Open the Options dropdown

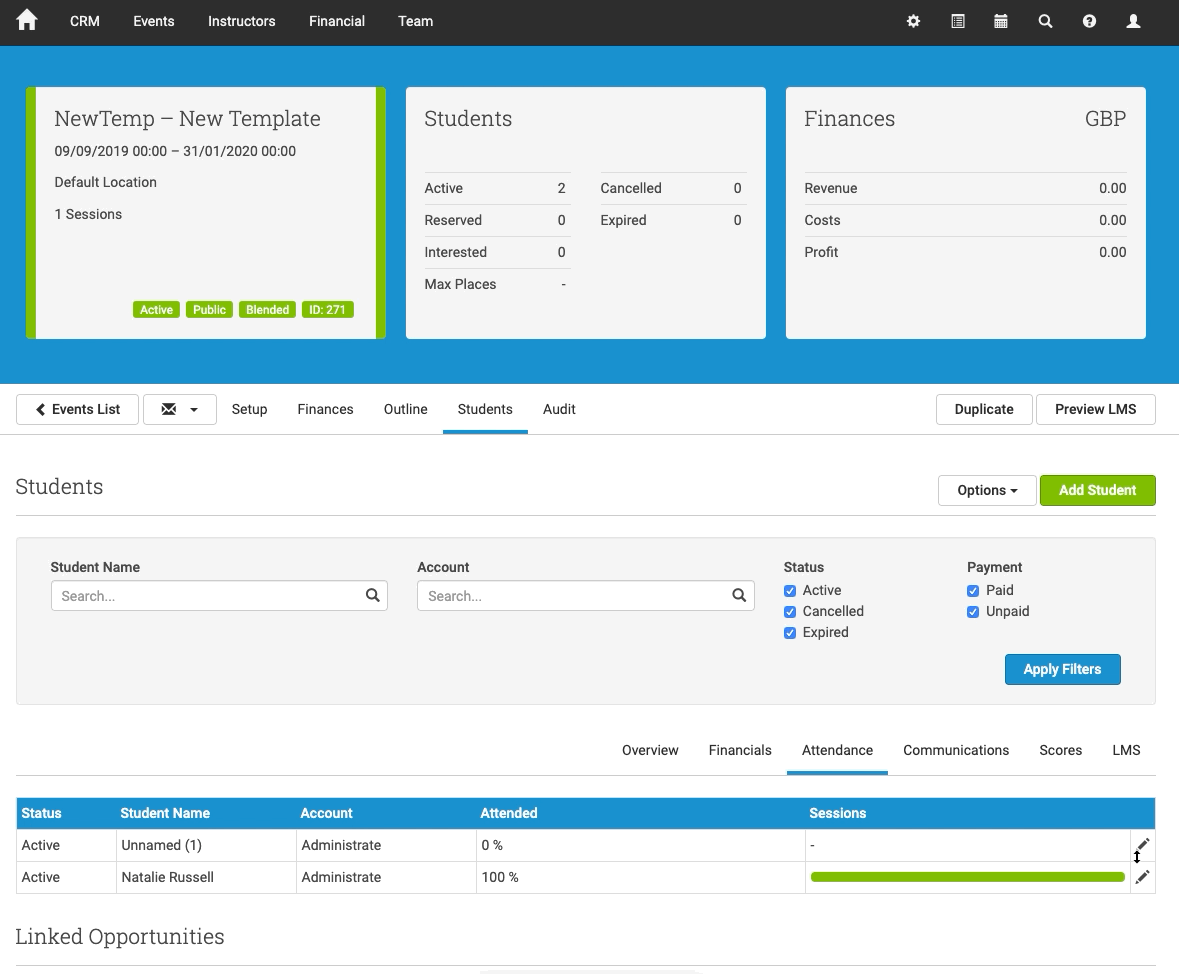click(987, 490)
